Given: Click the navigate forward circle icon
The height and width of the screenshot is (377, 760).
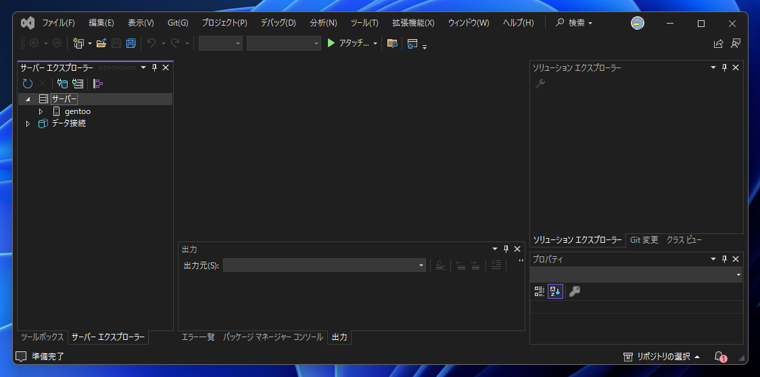Looking at the screenshot, I should click(x=57, y=43).
